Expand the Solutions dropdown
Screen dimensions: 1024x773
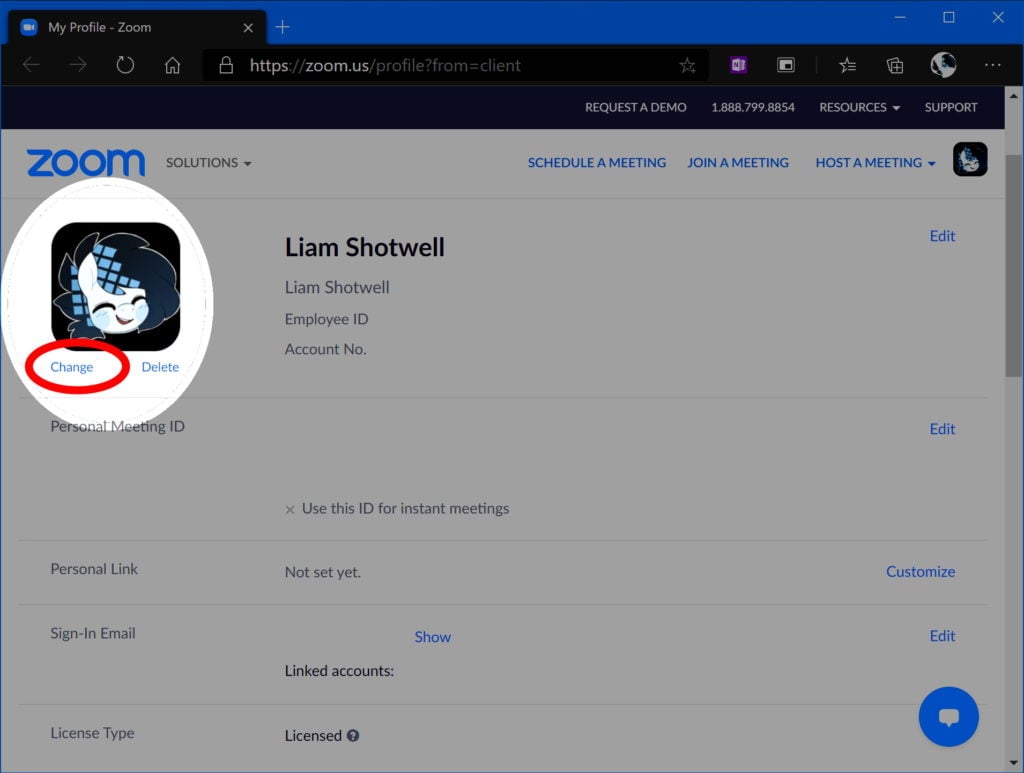point(208,163)
